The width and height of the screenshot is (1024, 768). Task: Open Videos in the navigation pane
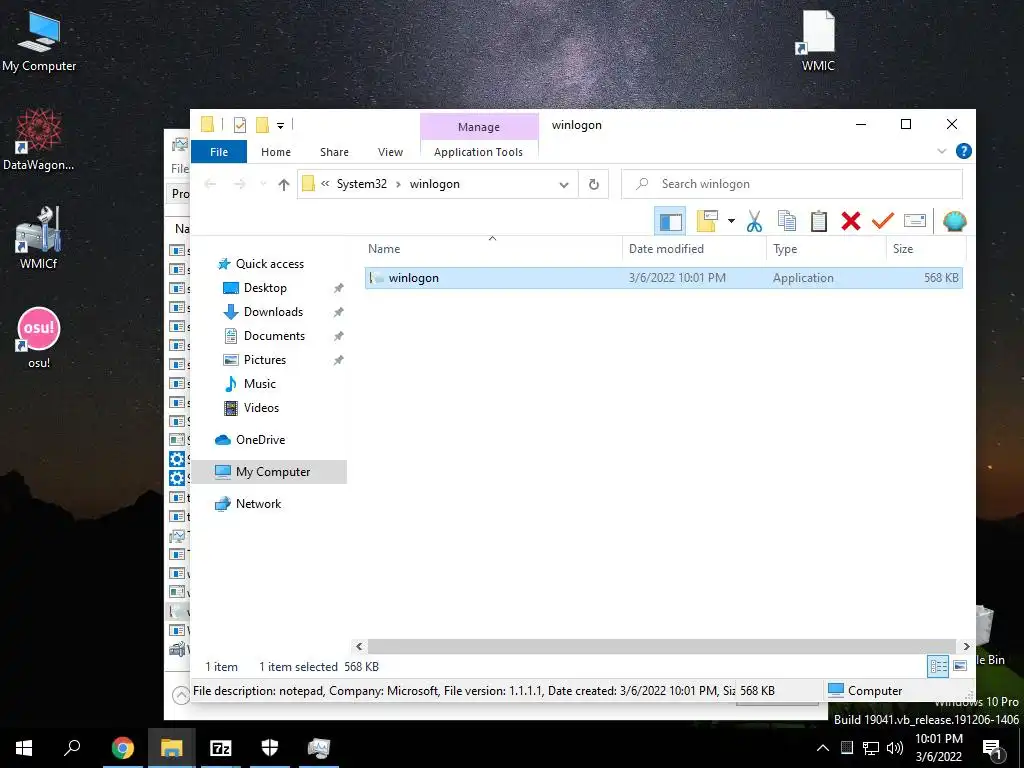tap(261, 408)
